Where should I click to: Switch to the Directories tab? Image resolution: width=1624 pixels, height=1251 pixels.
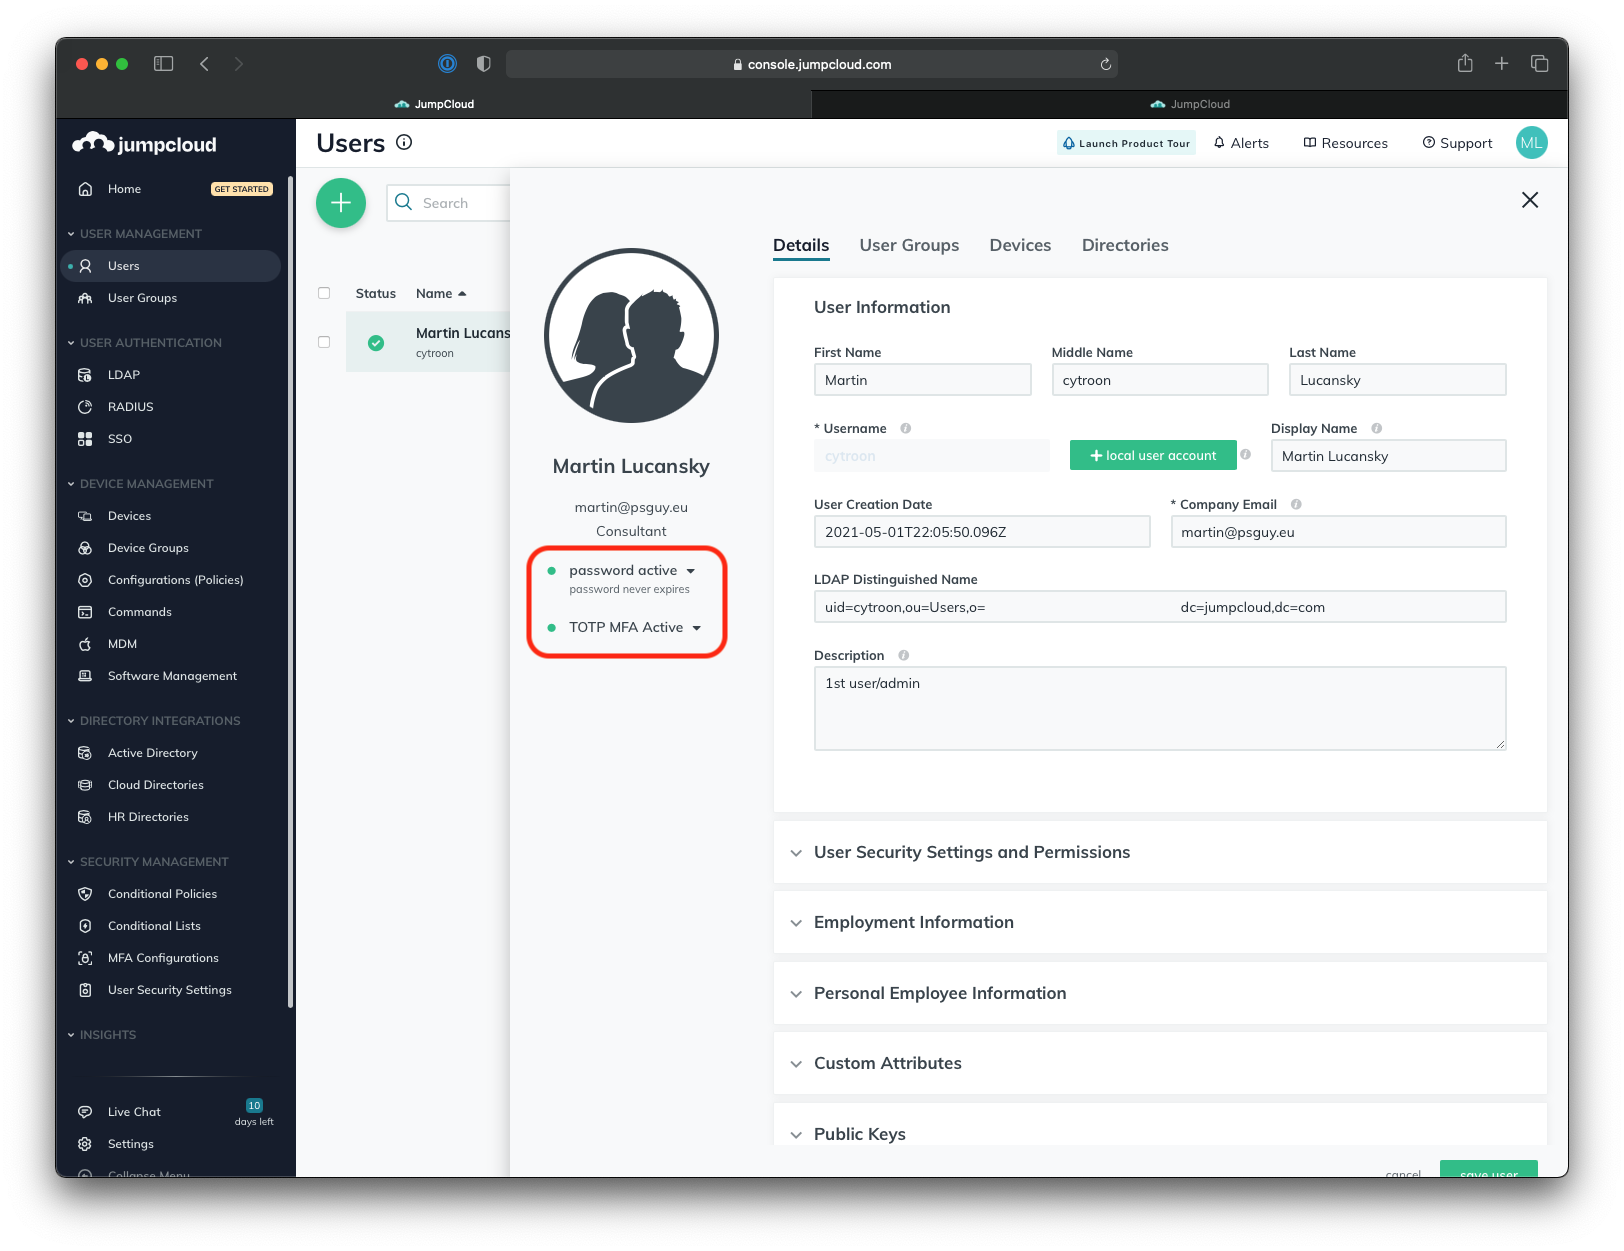pos(1125,245)
